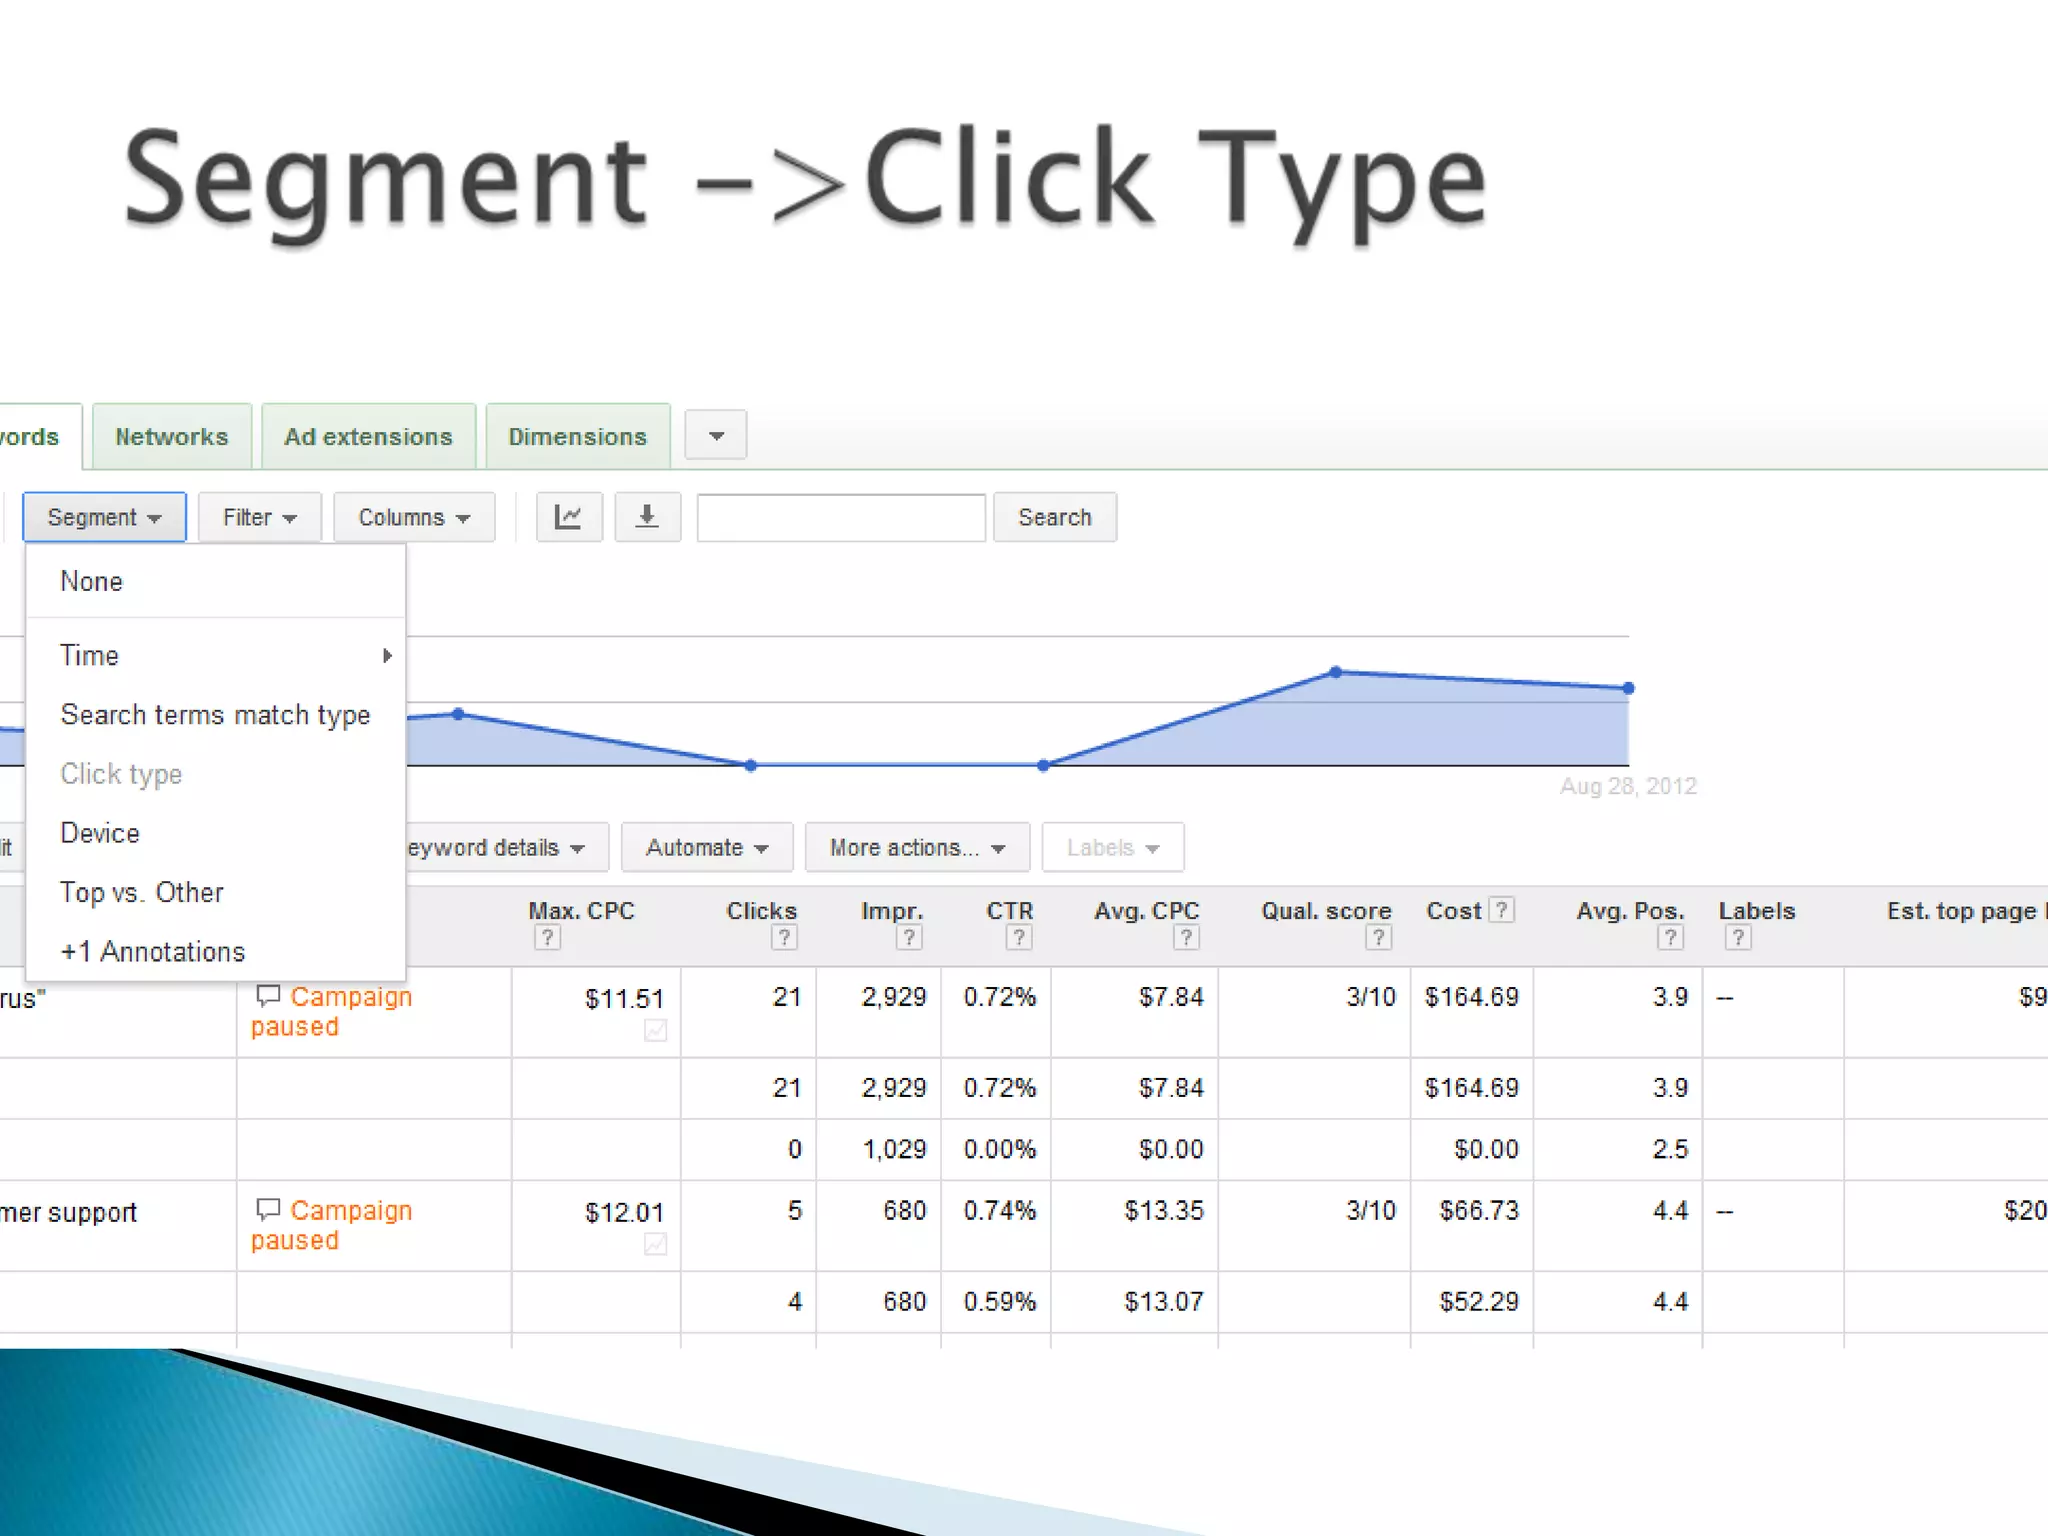Screen dimensions: 2048x1536
Task: Expand the Columns dropdown
Action: click(413, 517)
